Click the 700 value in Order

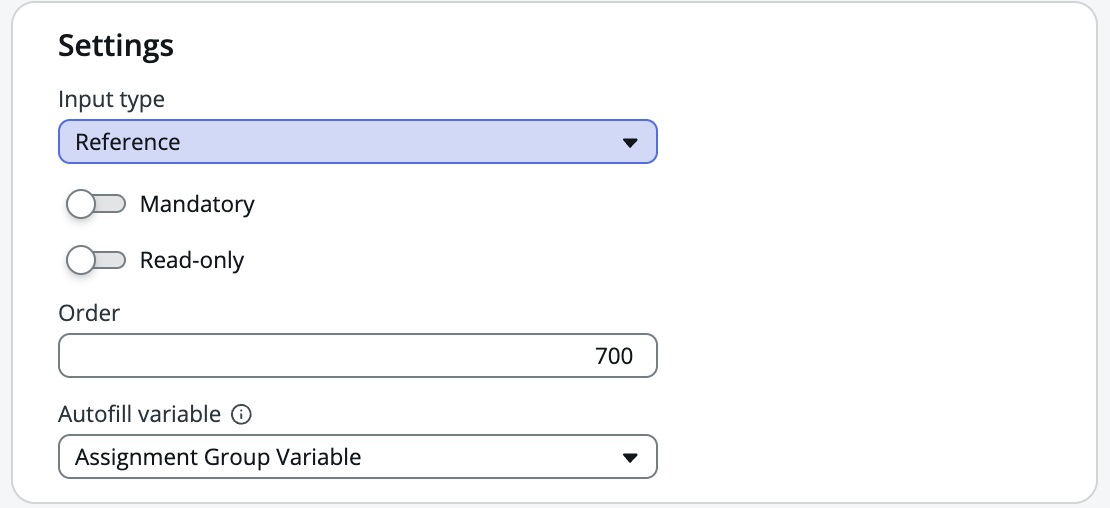[614, 356]
